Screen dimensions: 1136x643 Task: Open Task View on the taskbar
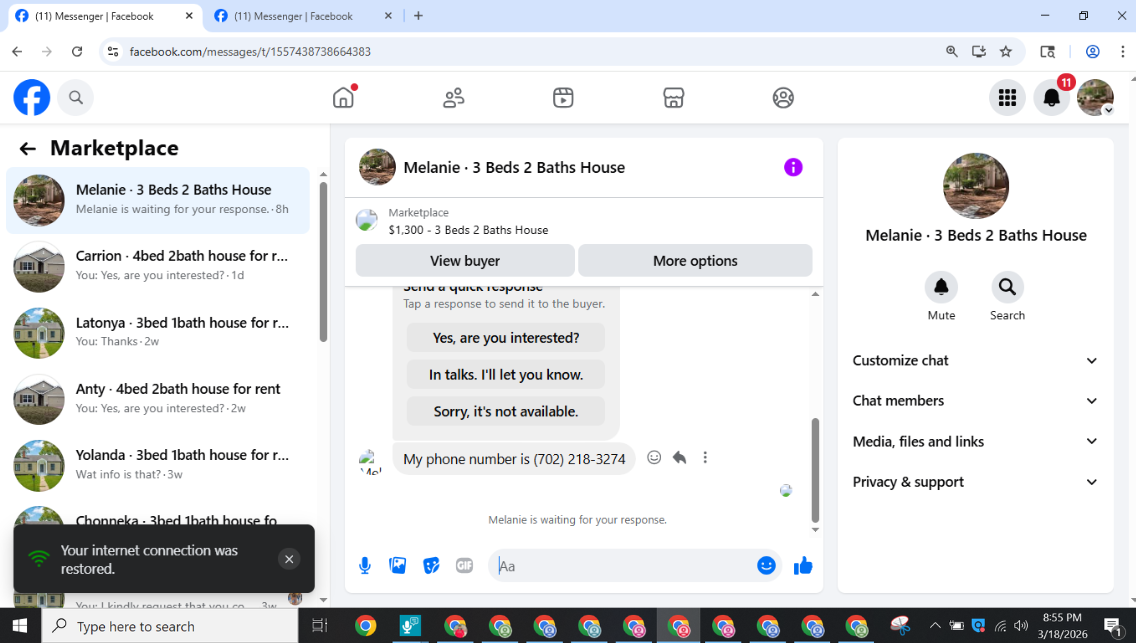[x=320, y=626]
